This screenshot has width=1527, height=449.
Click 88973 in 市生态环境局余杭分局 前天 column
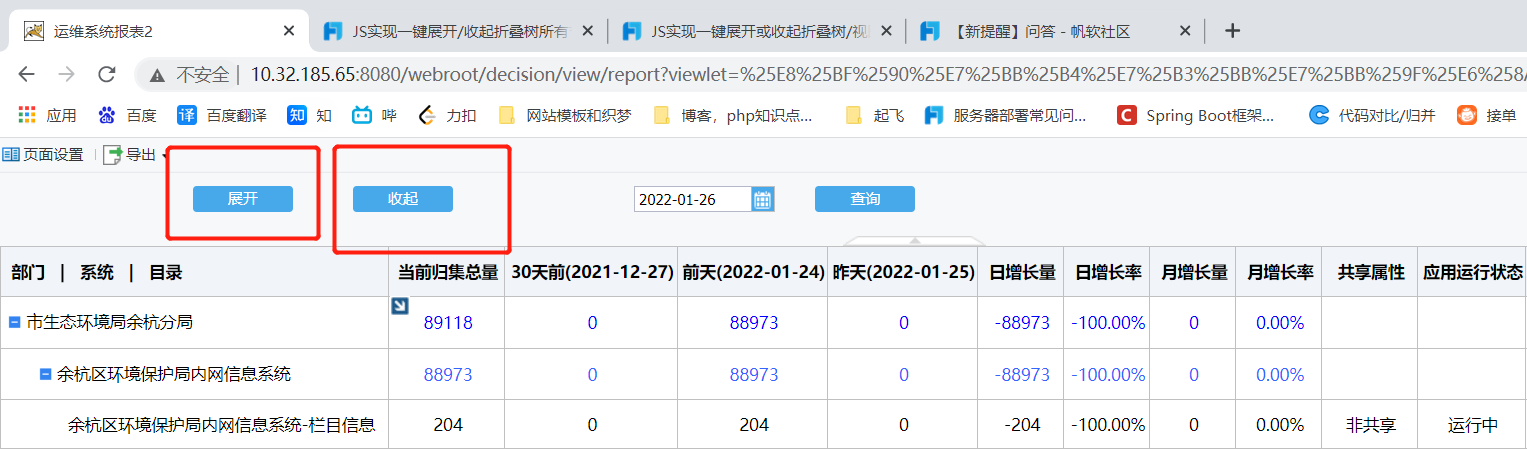(x=754, y=323)
